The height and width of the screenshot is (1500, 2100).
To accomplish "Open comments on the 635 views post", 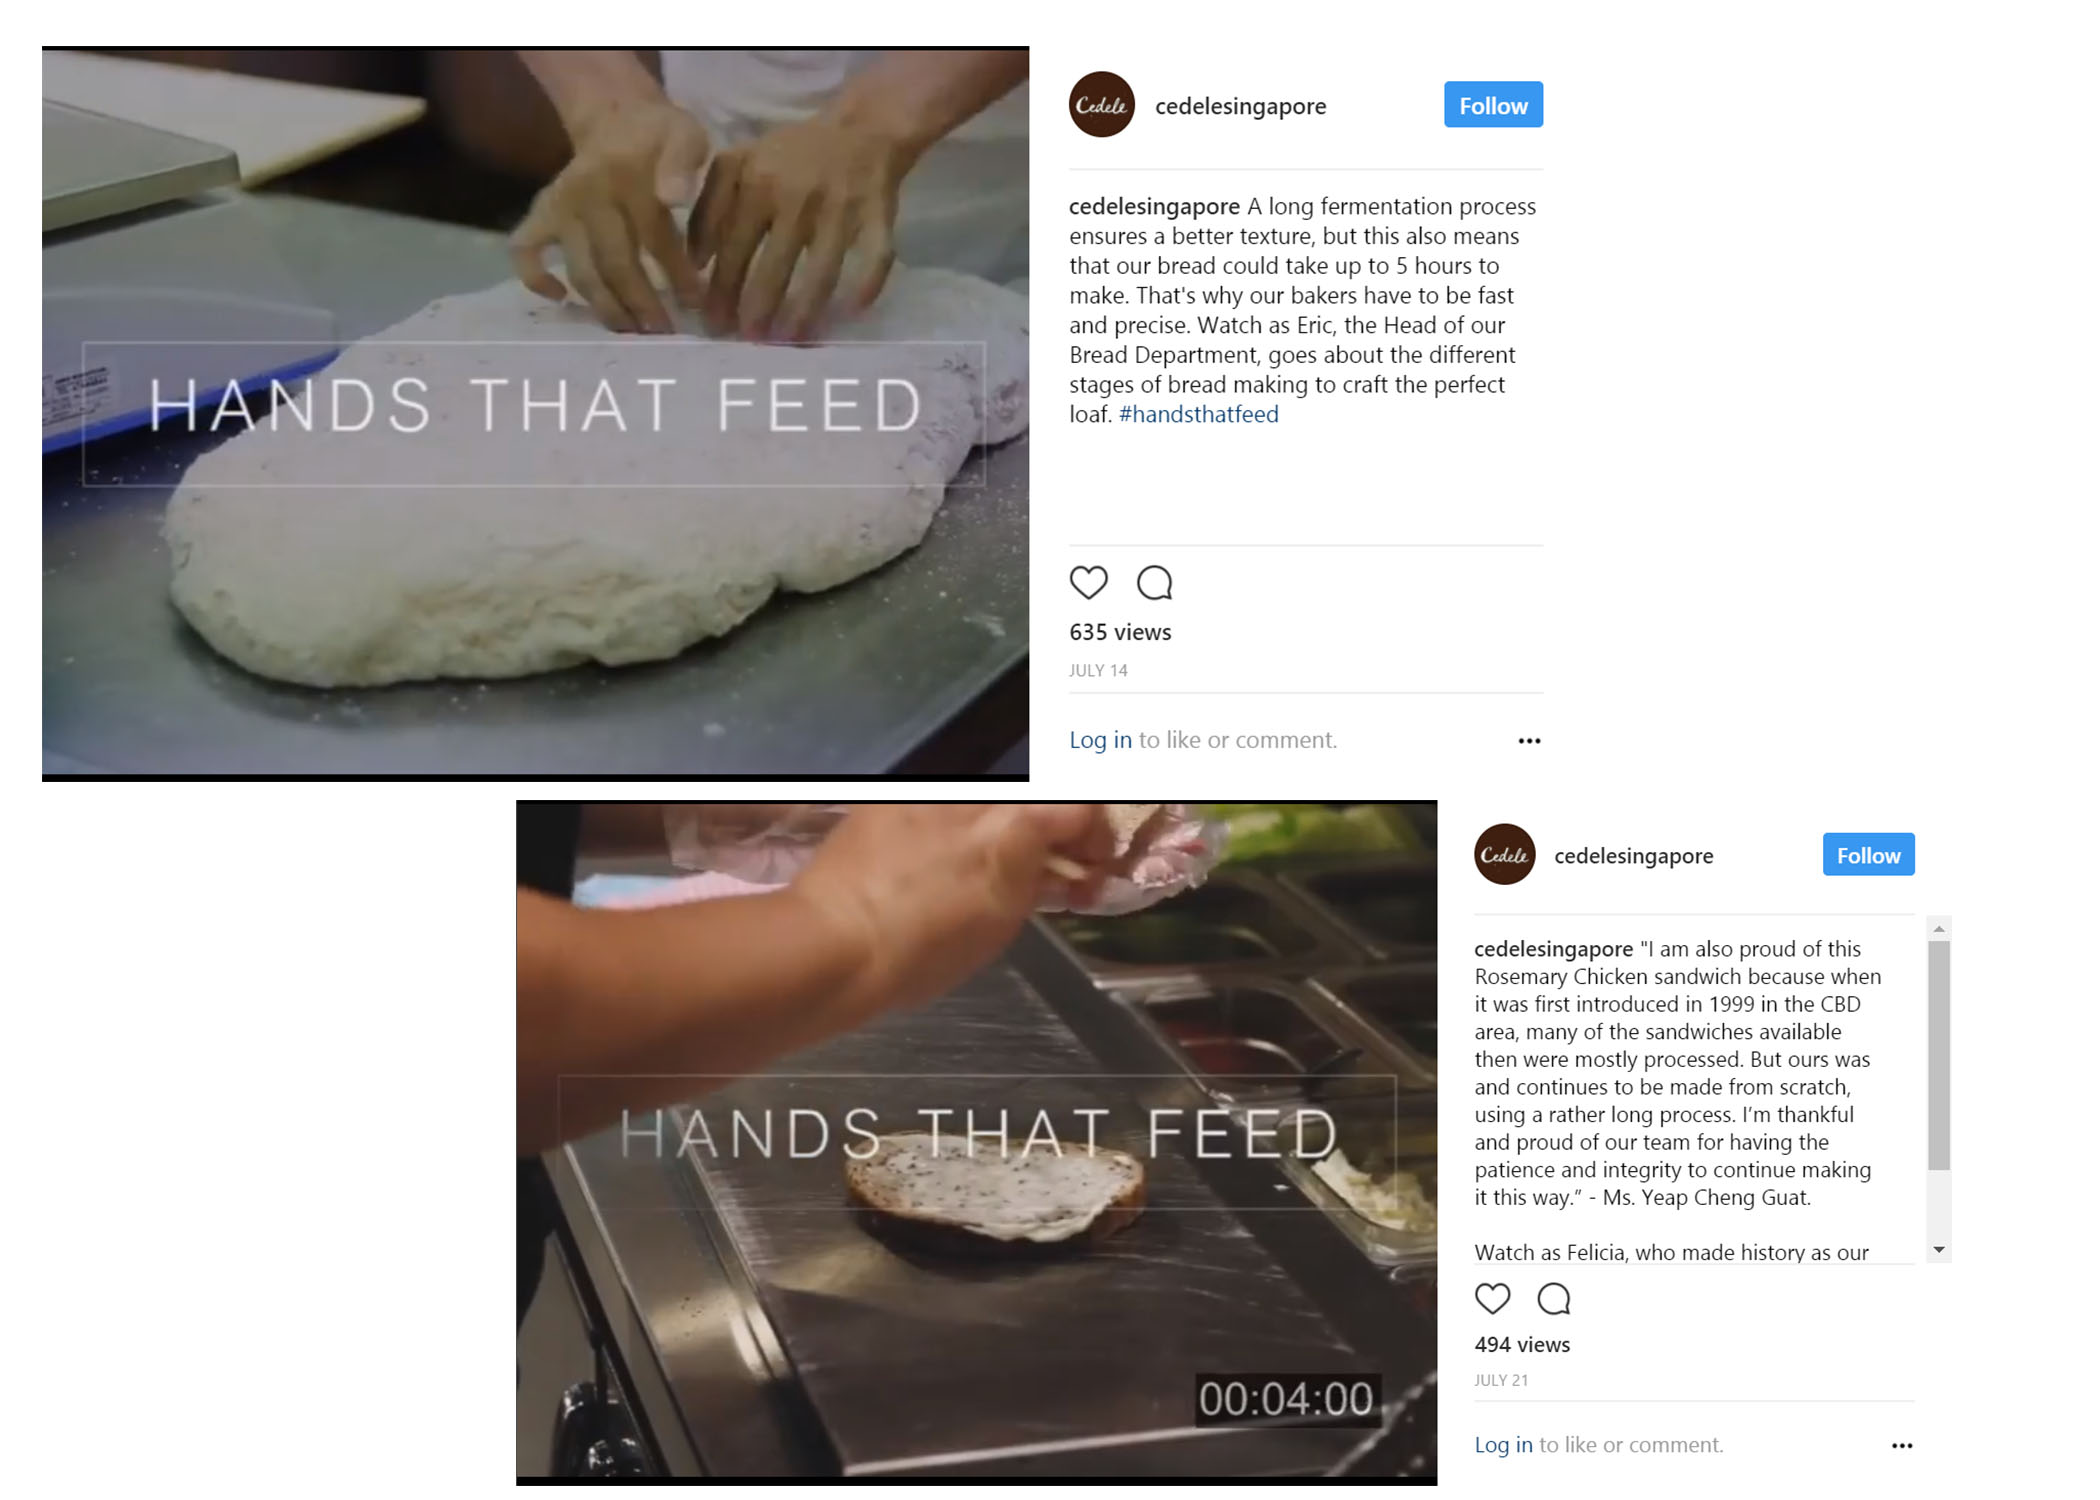I will click(1154, 582).
